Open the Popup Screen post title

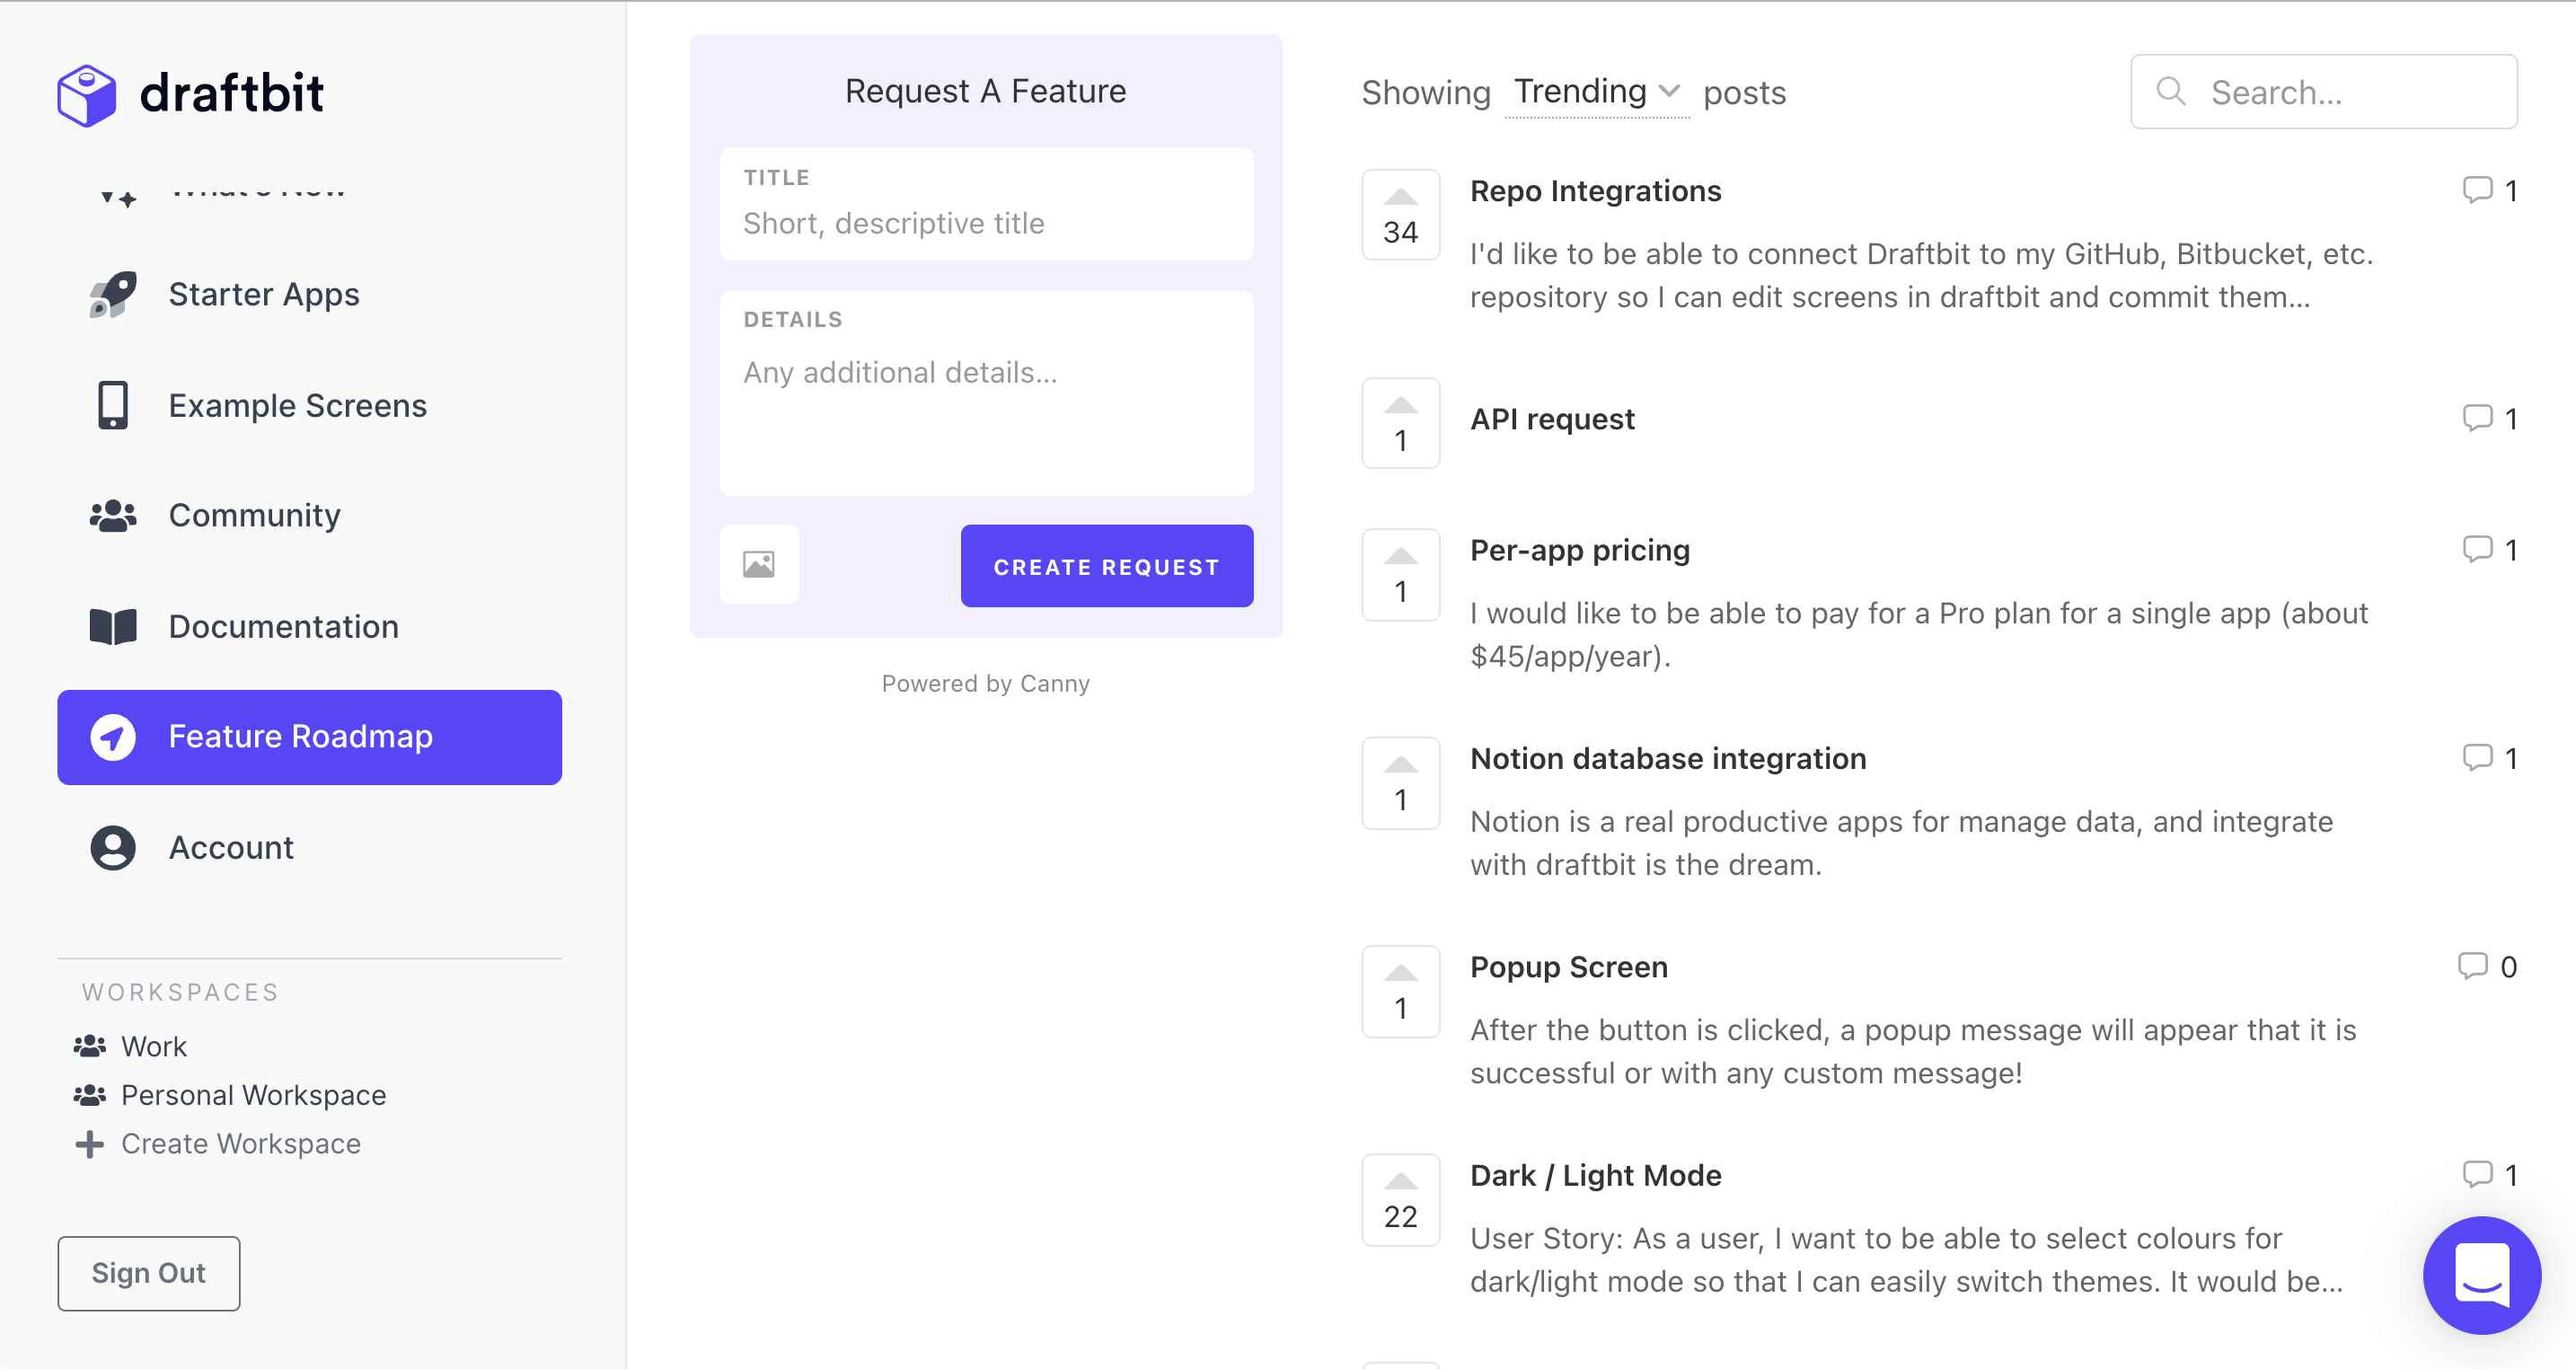[1569, 967]
